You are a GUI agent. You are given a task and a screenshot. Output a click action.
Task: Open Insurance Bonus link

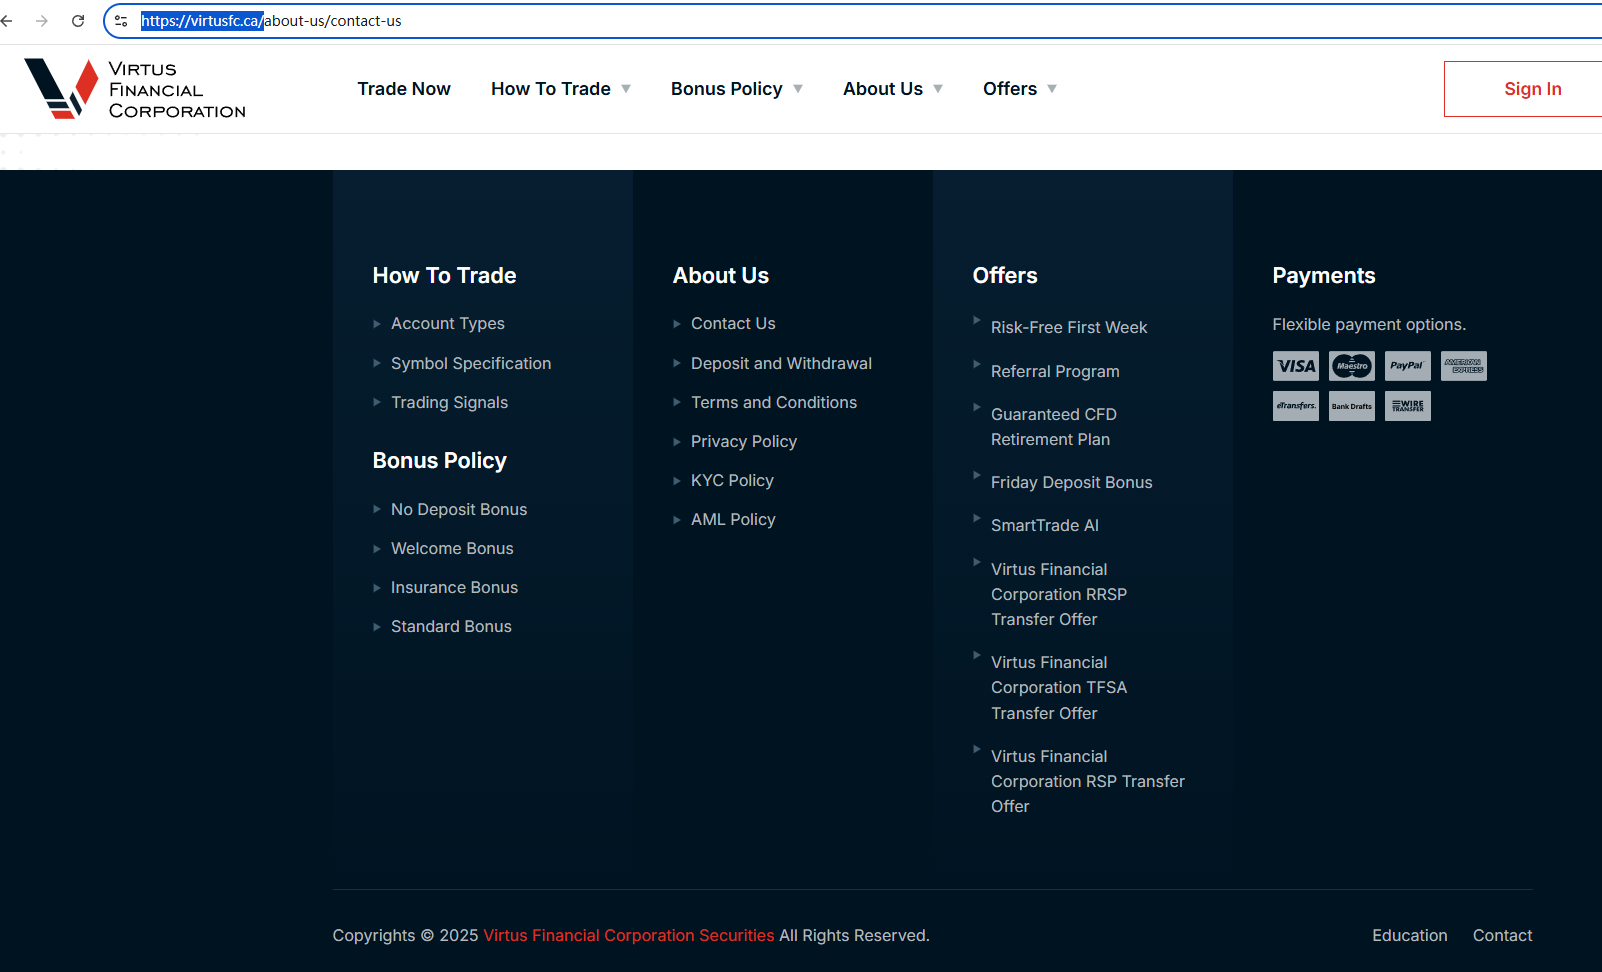point(454,588)
